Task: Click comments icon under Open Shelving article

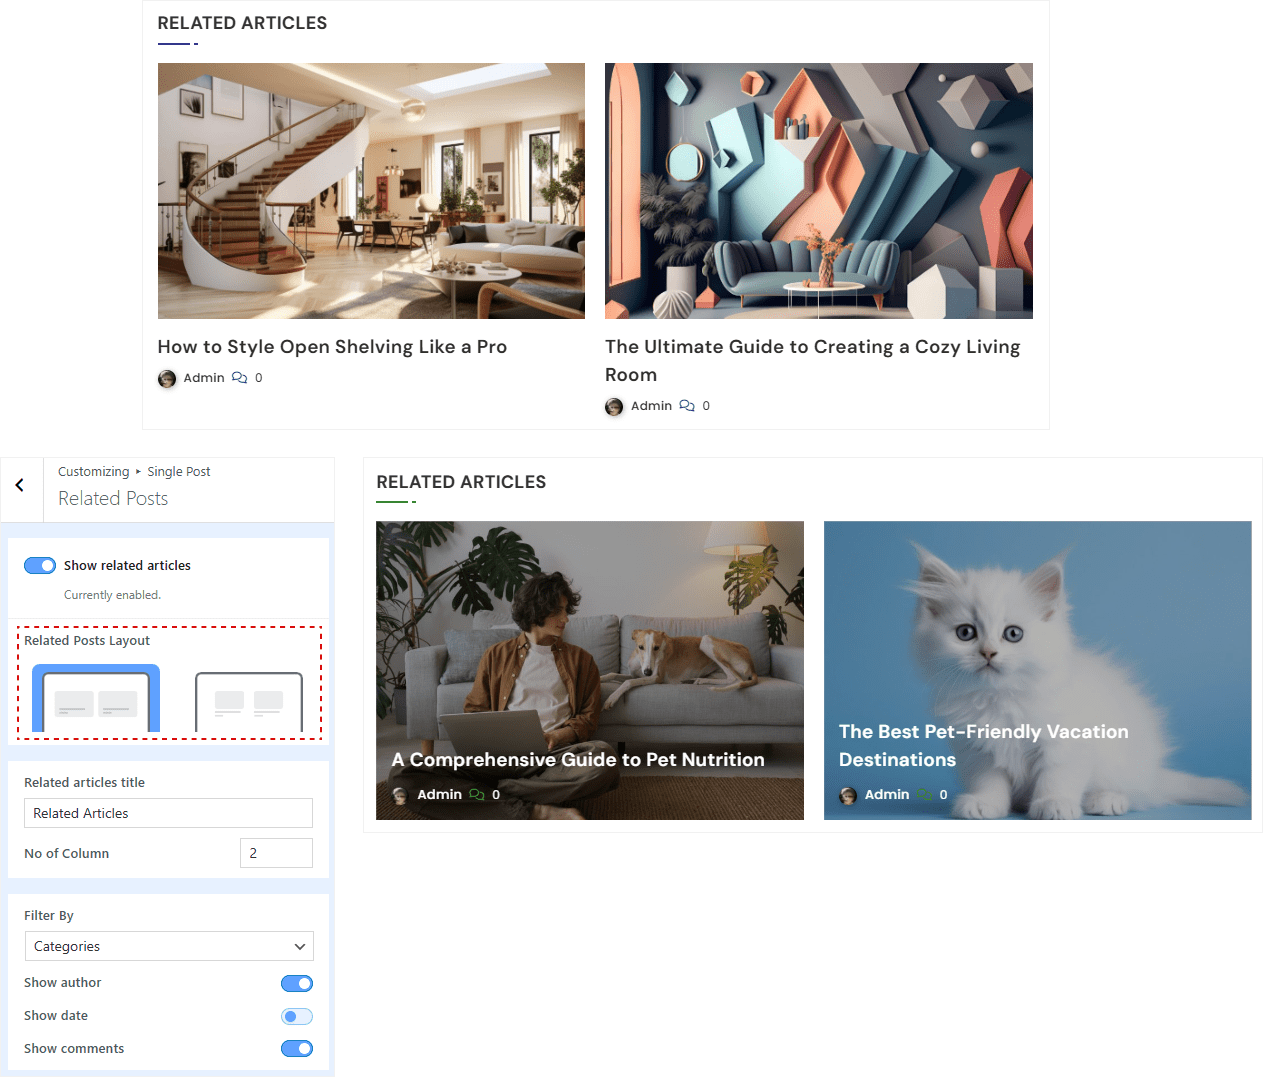Action: click(239, 378)
